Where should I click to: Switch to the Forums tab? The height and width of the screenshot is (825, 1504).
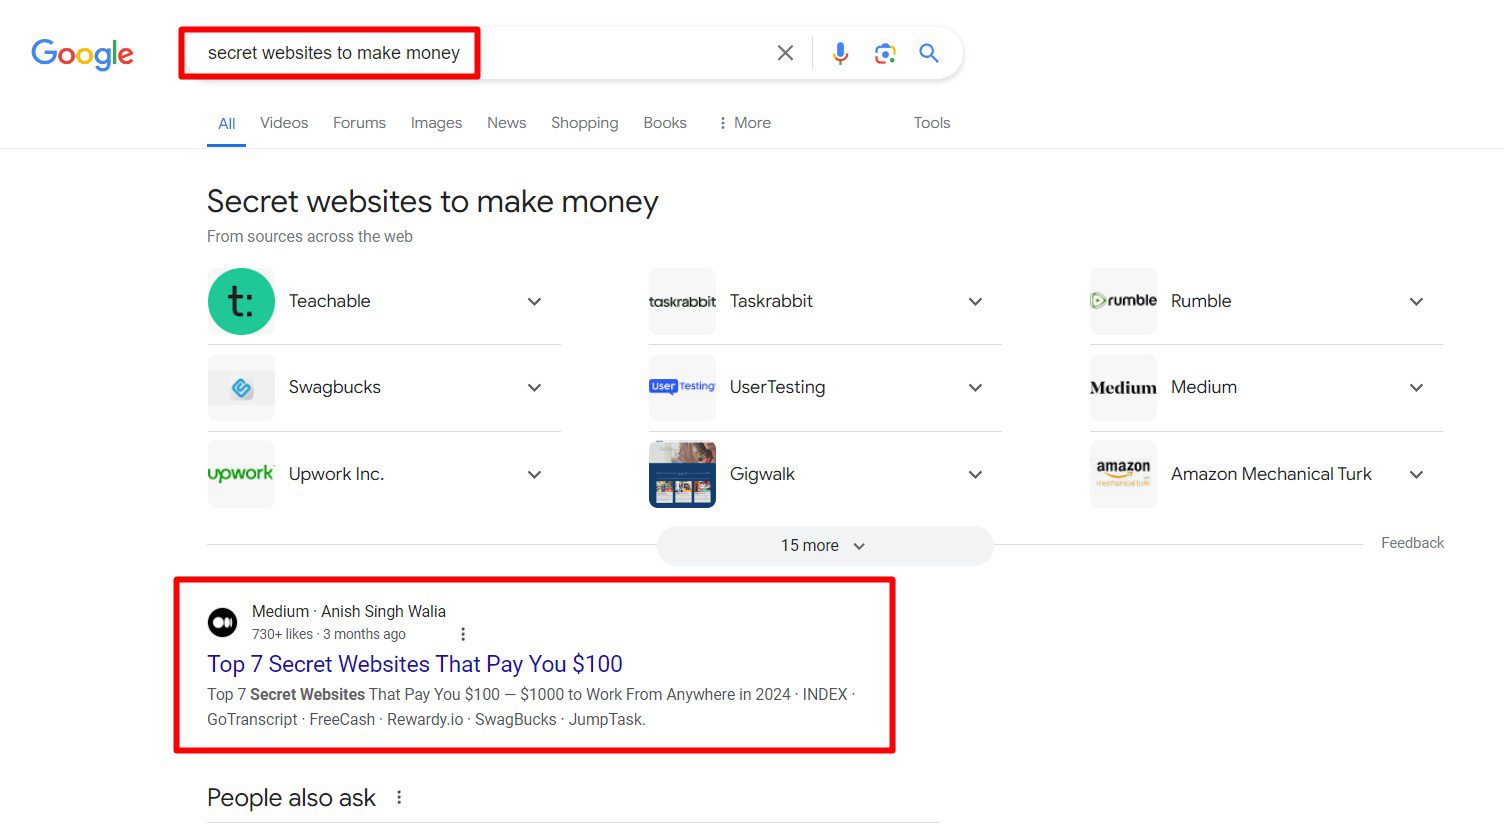click(x=359, y=123)
